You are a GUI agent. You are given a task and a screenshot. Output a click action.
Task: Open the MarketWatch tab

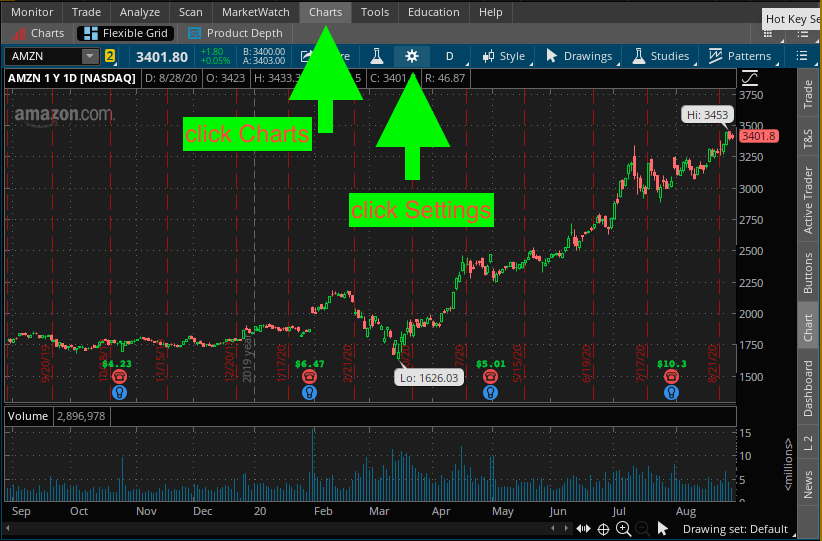click(255, 12)
